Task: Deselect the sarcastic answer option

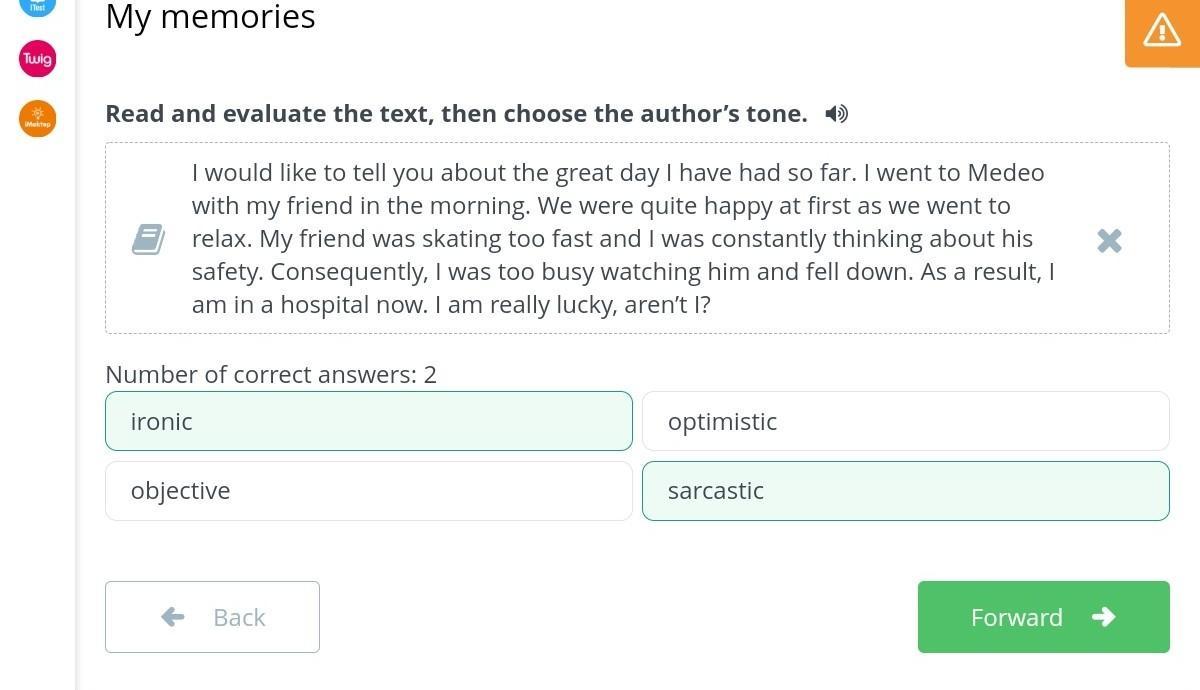Action: [x=905, y=491]
